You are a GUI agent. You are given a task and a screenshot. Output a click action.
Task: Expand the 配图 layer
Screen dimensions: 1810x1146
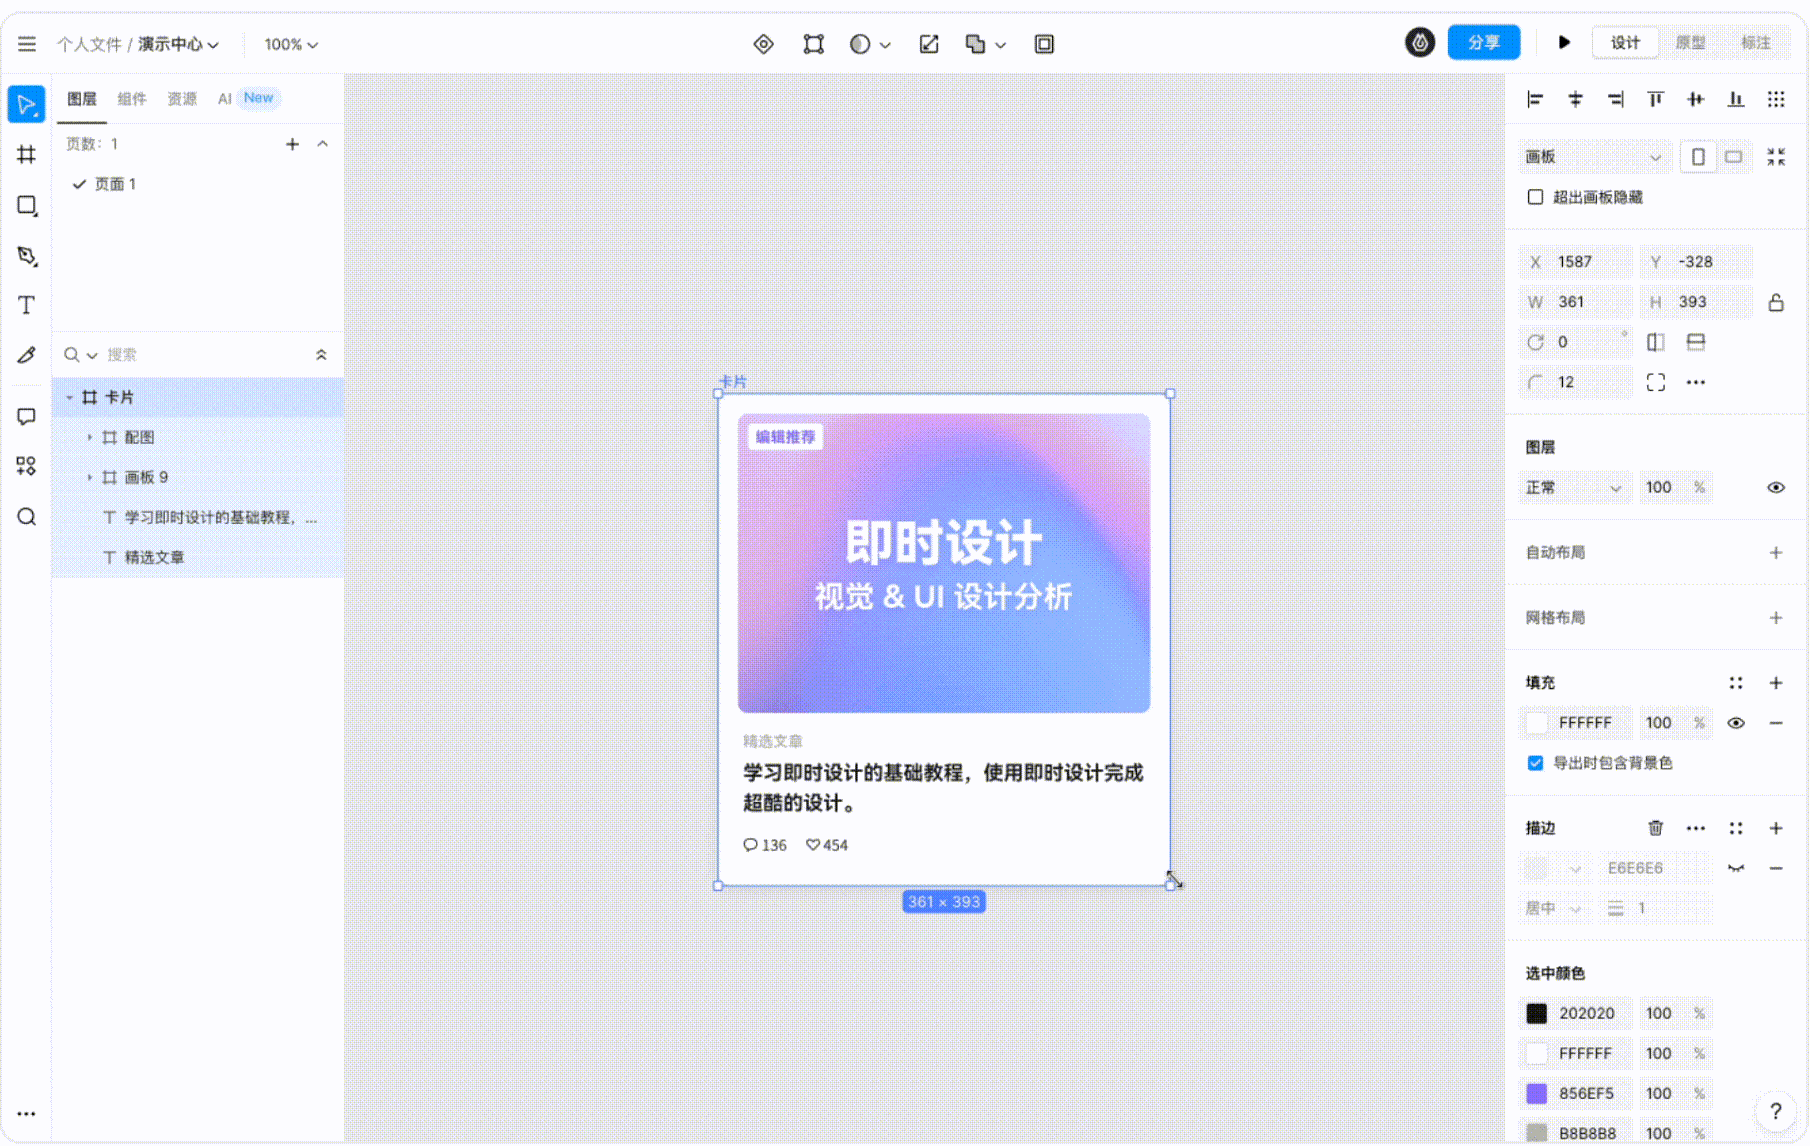89,438
